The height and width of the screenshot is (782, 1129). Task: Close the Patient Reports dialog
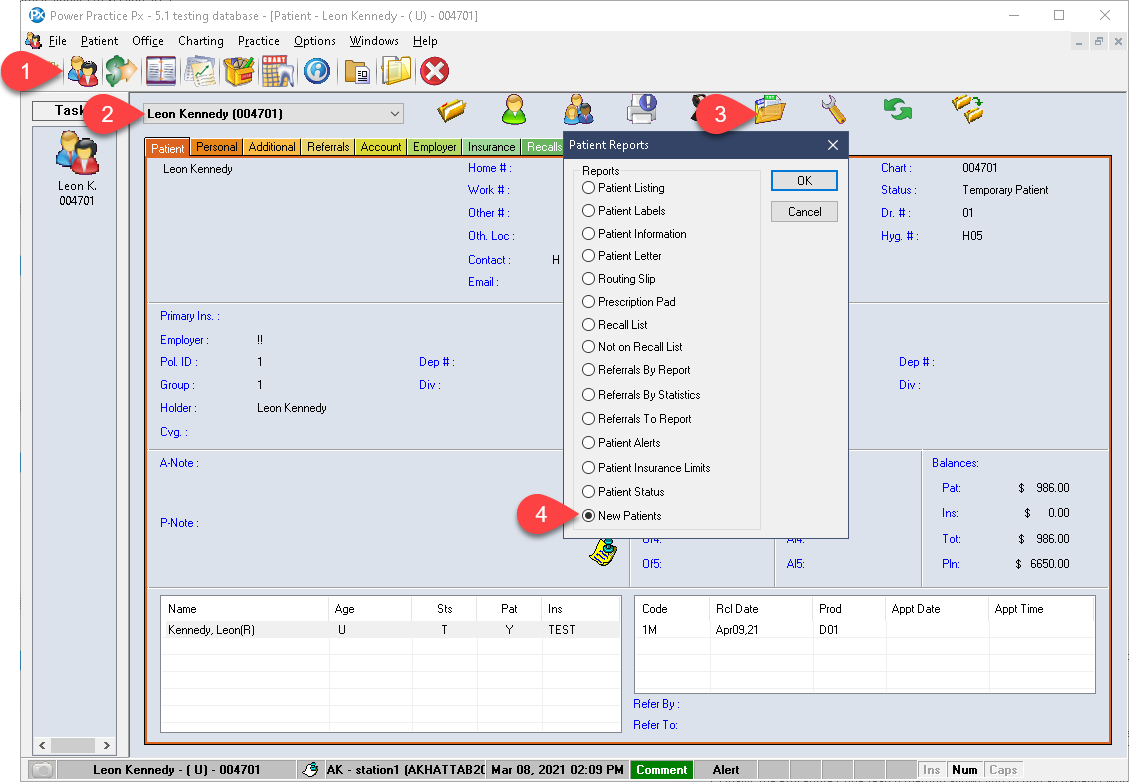833,145
